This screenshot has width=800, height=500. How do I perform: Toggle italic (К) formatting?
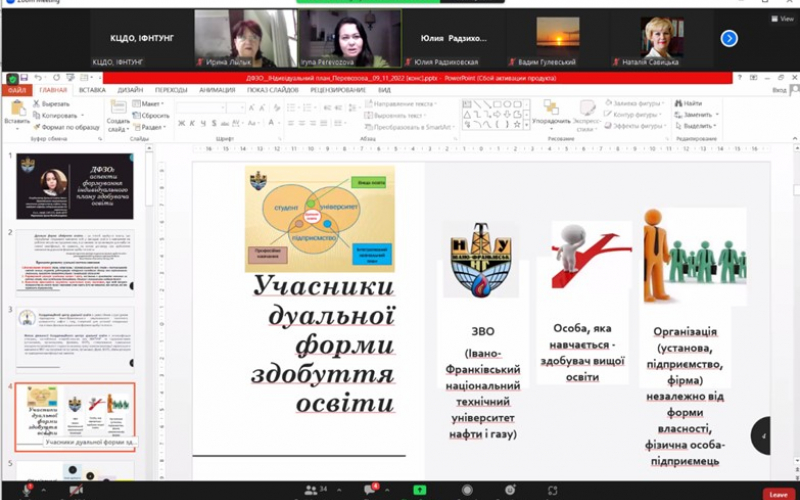192,123
